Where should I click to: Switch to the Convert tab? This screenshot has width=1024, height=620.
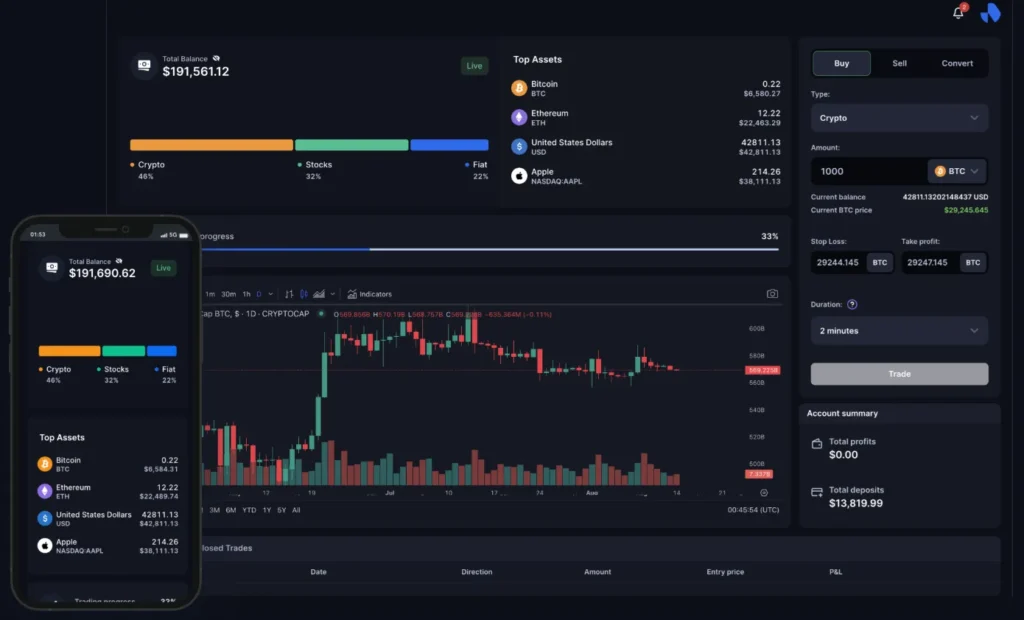point(956,62)
